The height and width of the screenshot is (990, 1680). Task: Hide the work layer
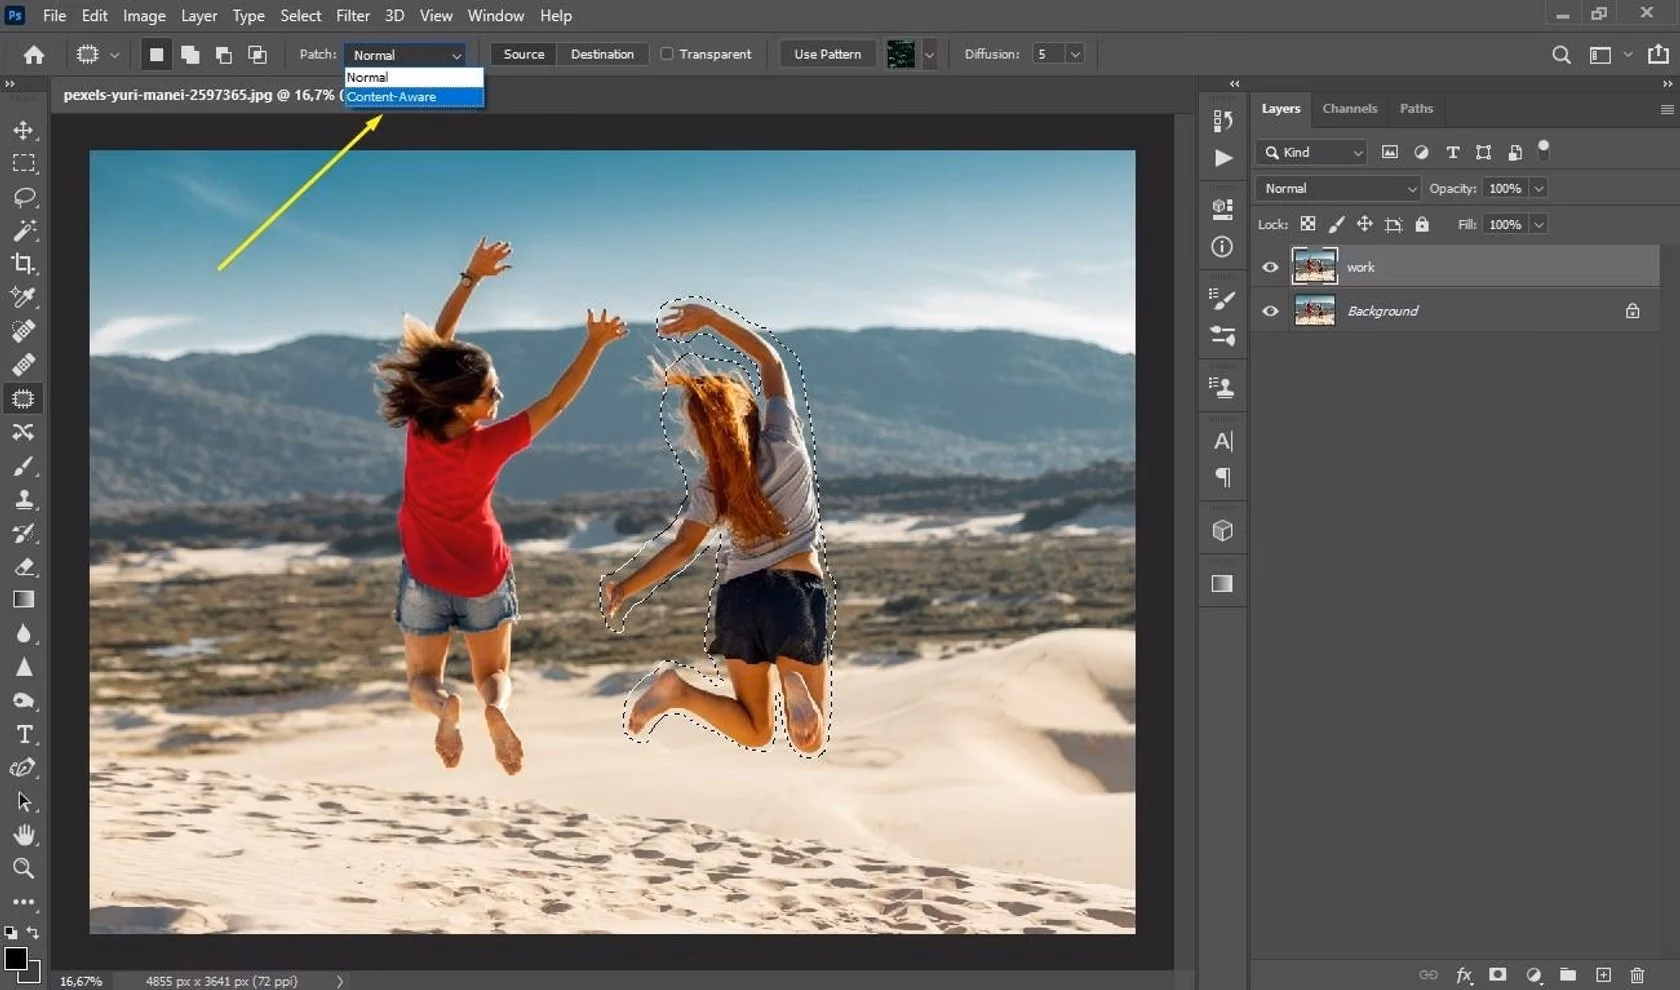tap(1269, 266)
